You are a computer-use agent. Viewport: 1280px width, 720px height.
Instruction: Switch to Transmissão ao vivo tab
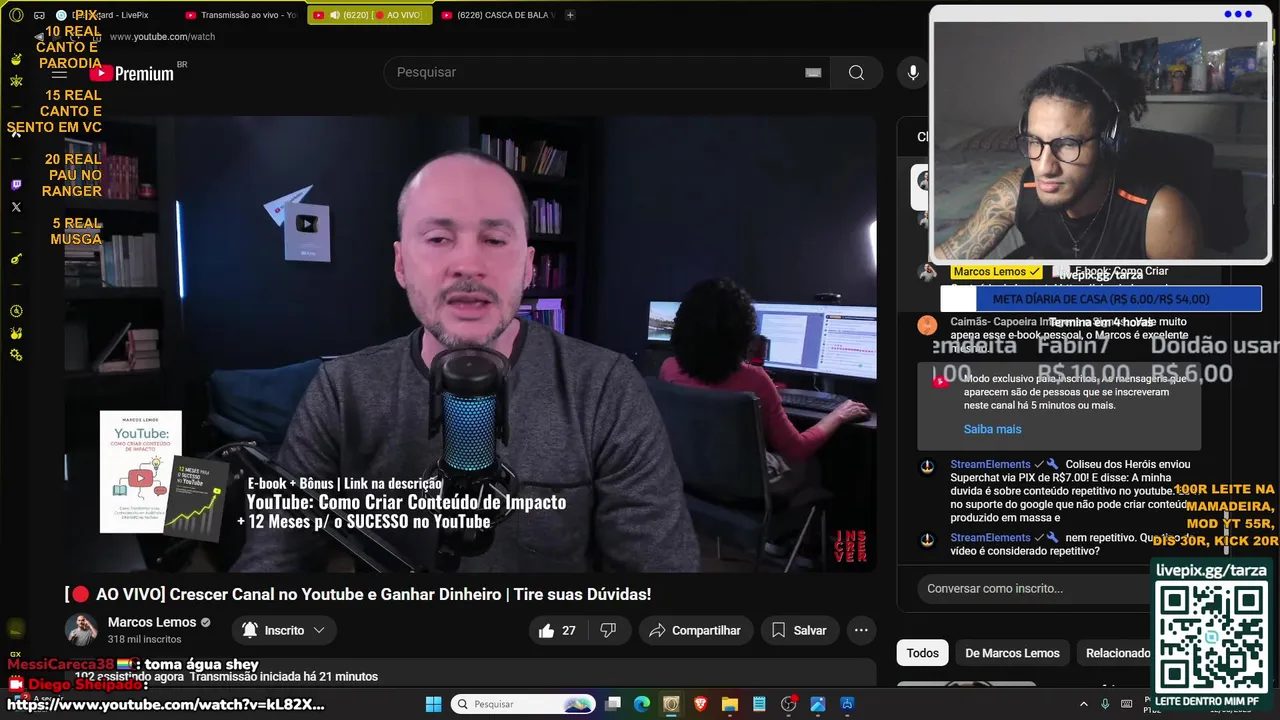pyautogui.click(x=240, y=15)
